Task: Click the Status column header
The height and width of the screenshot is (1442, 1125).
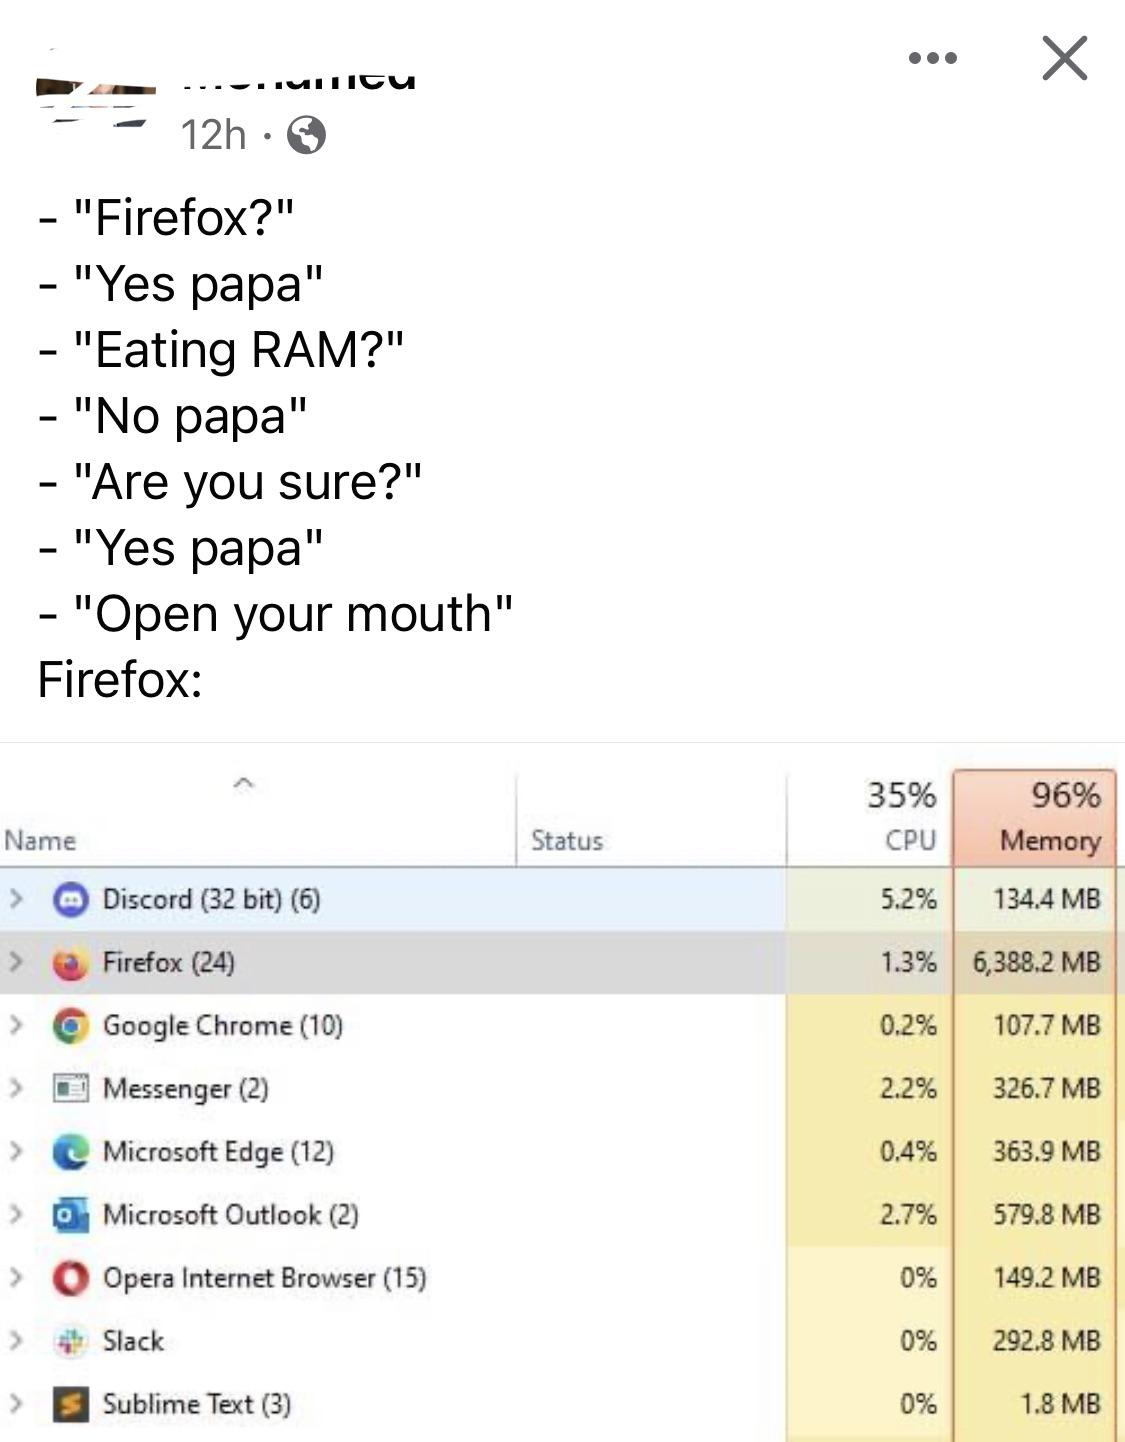Action: point(567,840)
